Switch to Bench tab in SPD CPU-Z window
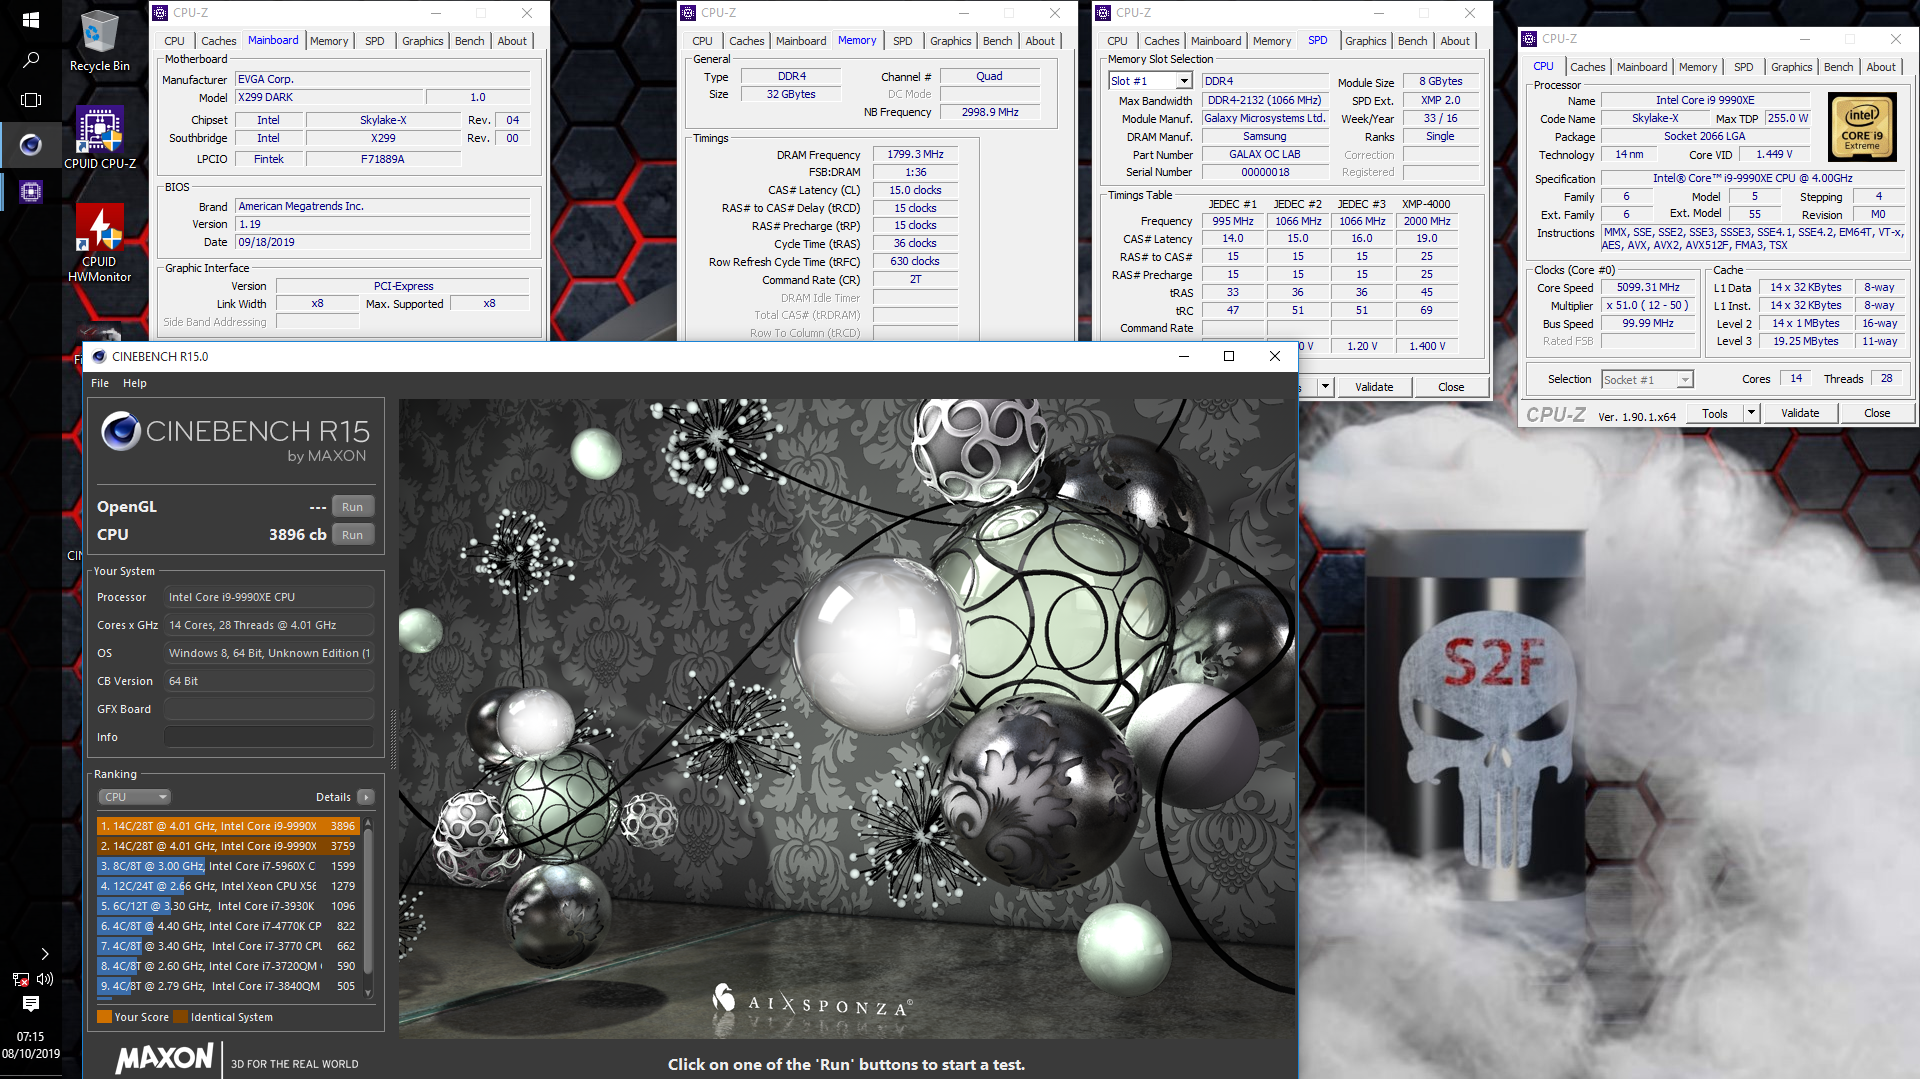The width and height of the screenshot is (1920, 1079). click(1413, 41)
